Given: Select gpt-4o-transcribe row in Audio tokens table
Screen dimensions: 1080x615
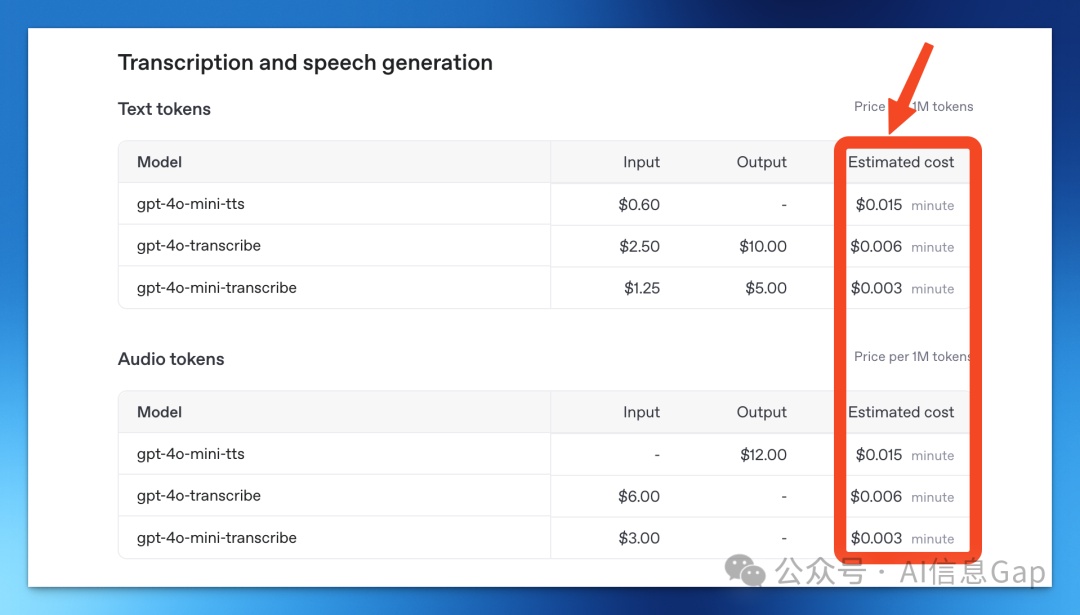Looking at the screenshot, I should (199, 496).
